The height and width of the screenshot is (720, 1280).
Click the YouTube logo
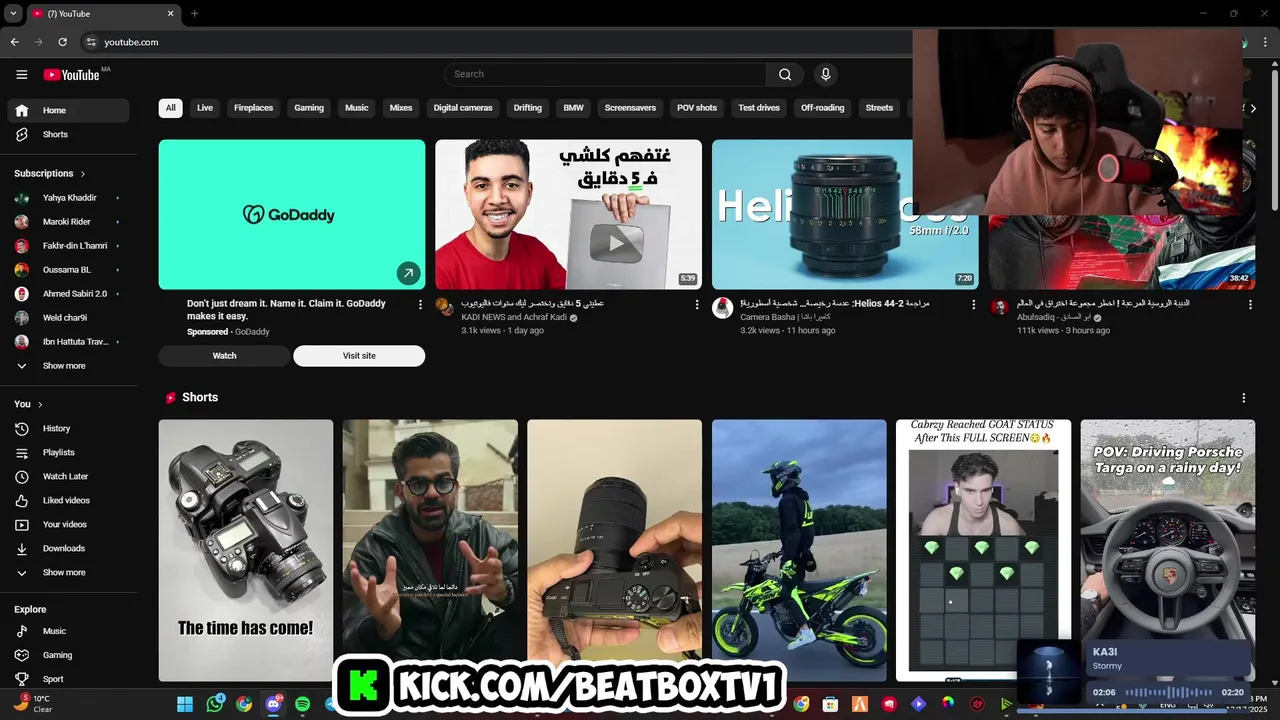(x=71, y=75)
